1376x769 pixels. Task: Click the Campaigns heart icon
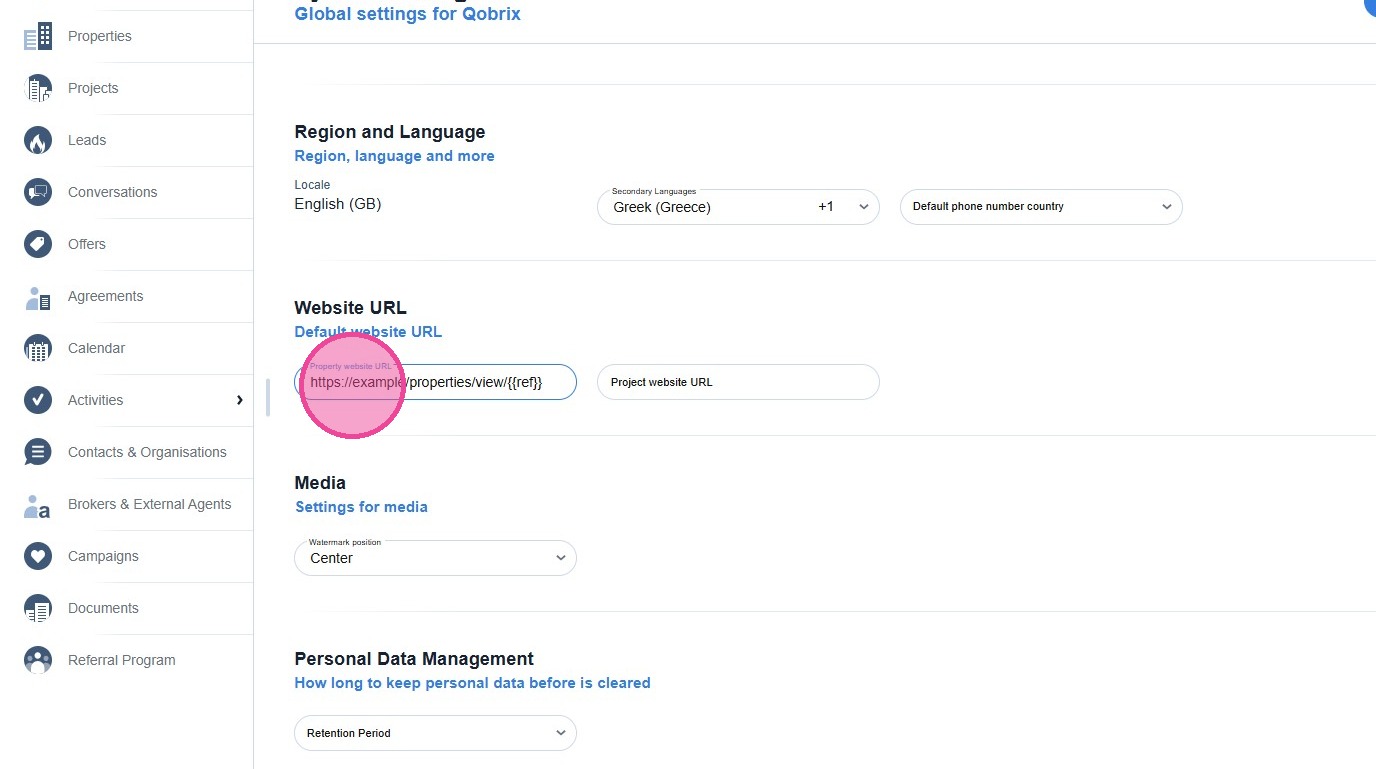pyautogui.click(x=38, y=557)
